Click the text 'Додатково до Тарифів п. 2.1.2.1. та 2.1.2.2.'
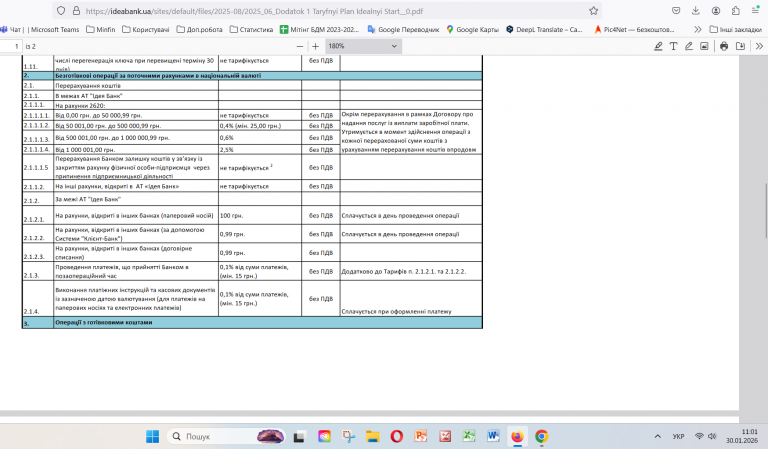The image size is (768, 449). click(x=404, y=271)
